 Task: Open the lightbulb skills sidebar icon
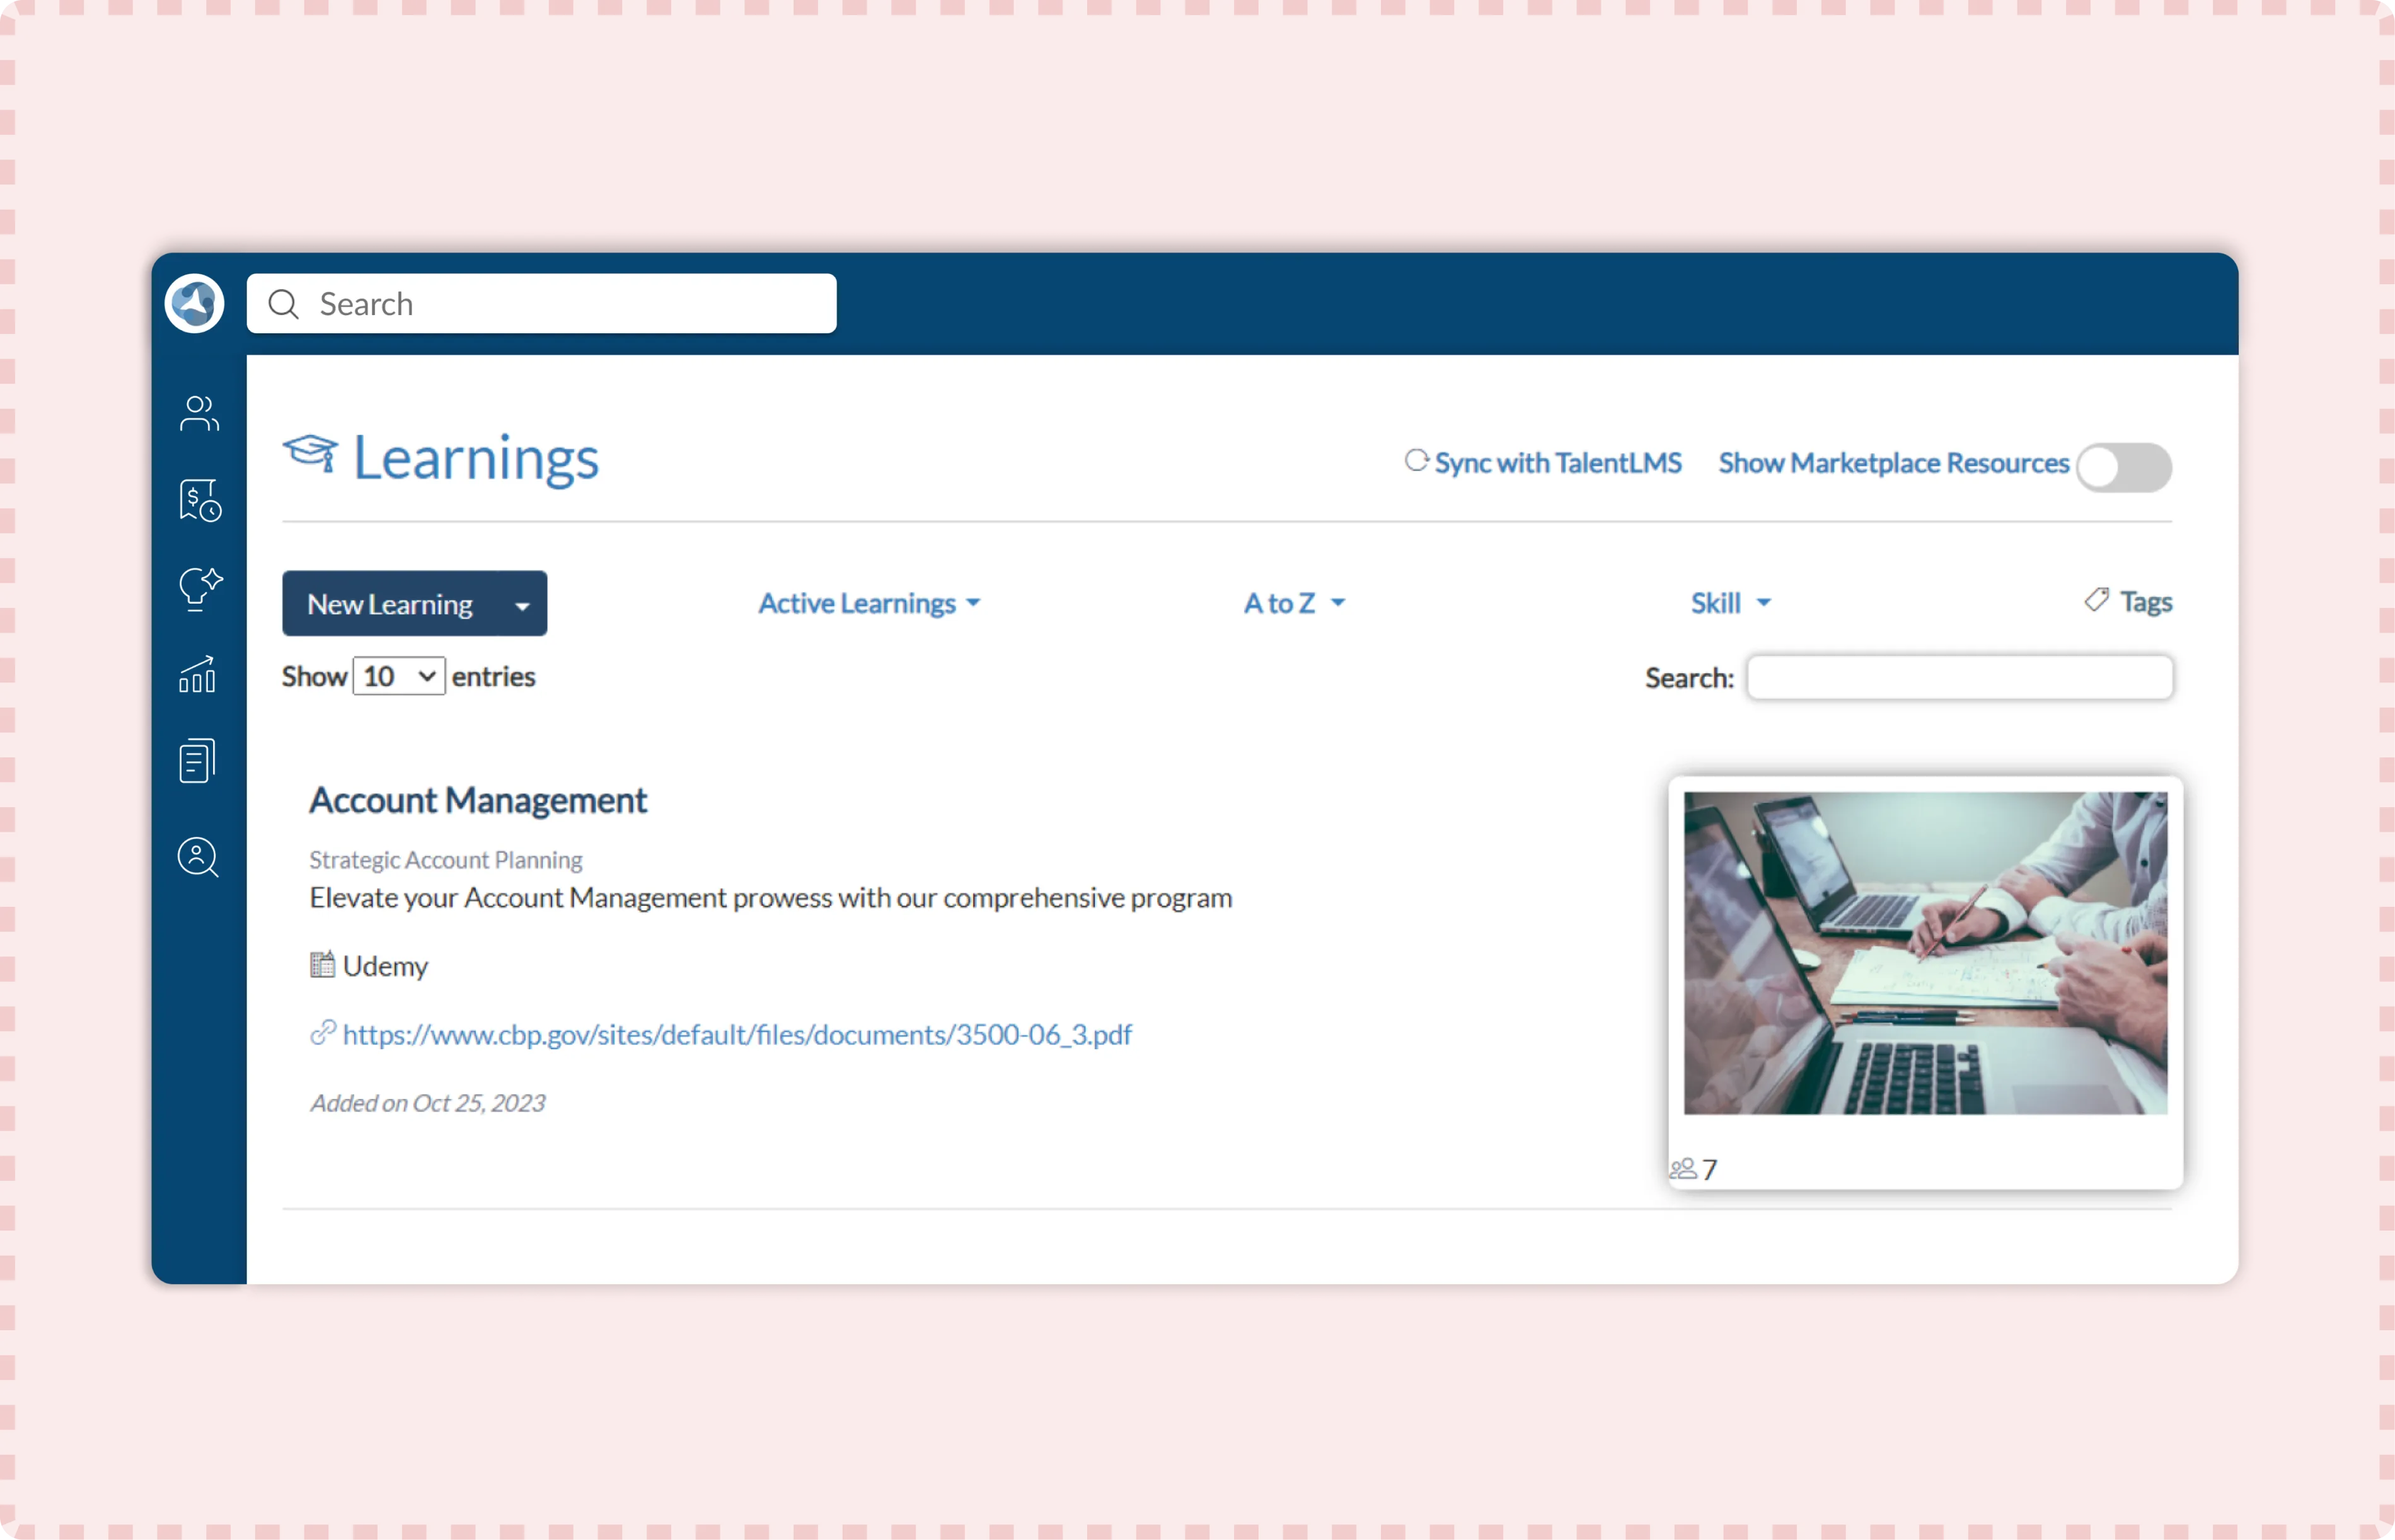point(199,588)
